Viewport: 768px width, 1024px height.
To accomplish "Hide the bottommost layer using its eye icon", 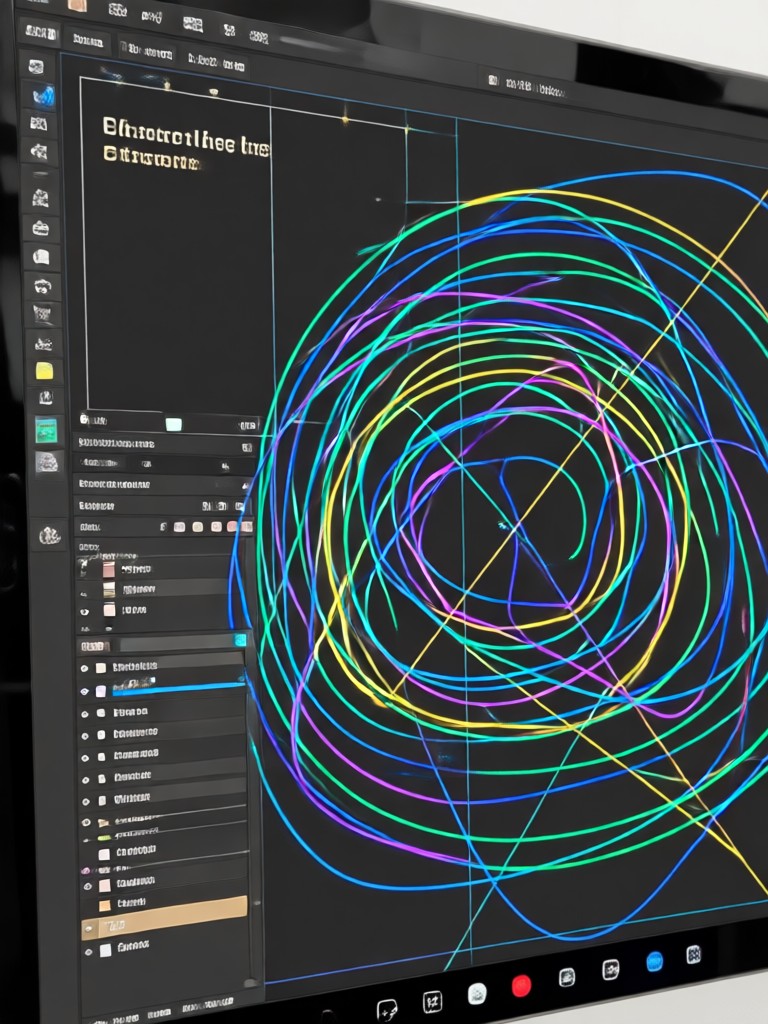I will [x=89, y=952].
